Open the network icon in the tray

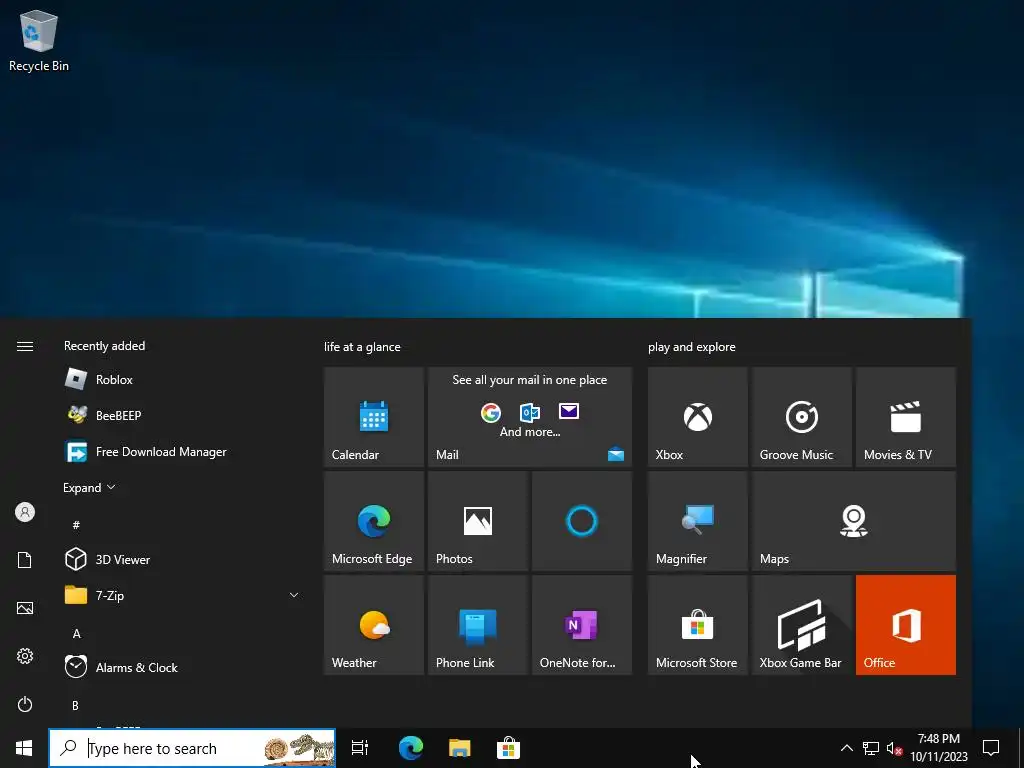[871, 748]
